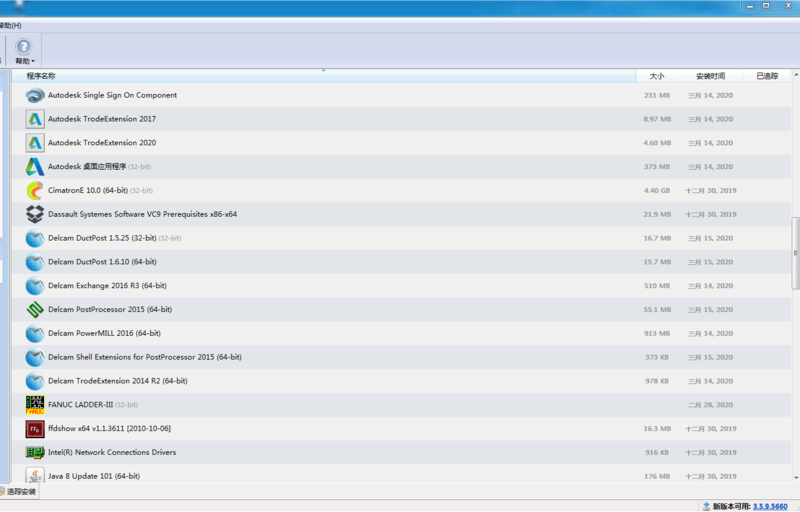800x512 pixels.
Task: Select the Autodesk TrodeExtension 2017 name
Action: 102,119
